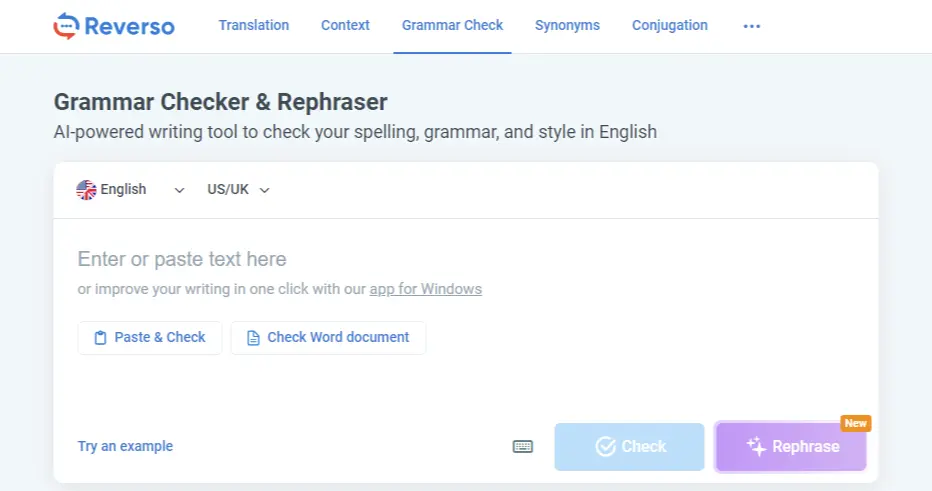This screenshot has height=491, width=932.
Task: Click the Check button
Action: pyautogui.click(x=629, y=446)
